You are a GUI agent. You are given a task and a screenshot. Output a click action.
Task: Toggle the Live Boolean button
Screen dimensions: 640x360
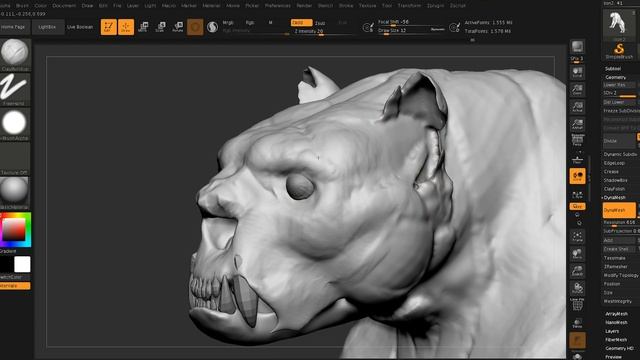tap(80, 27)
